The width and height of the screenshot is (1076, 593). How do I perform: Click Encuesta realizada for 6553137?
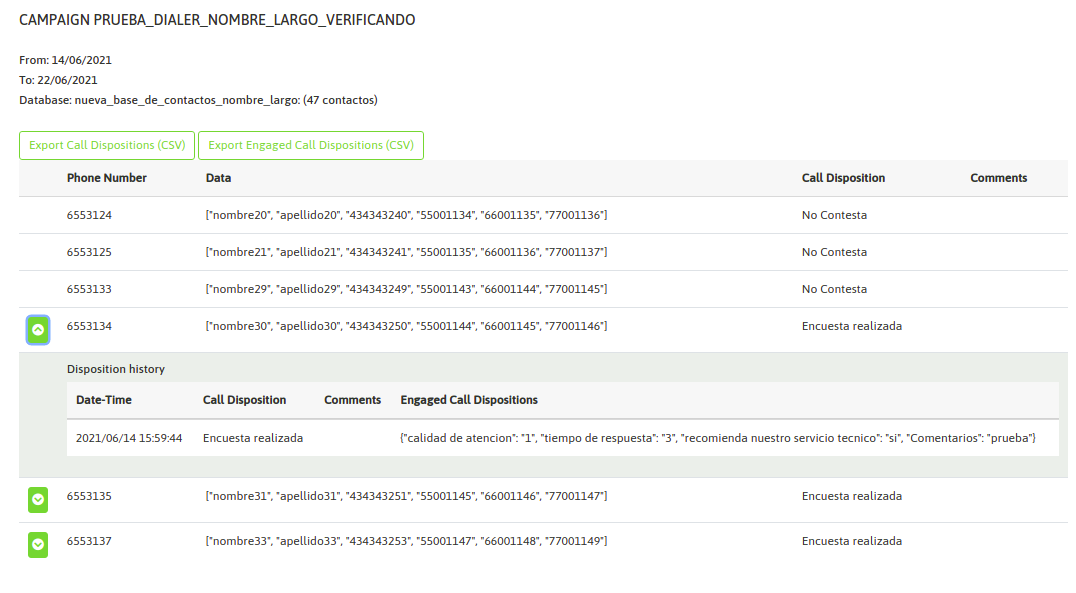tap(851, 541)
